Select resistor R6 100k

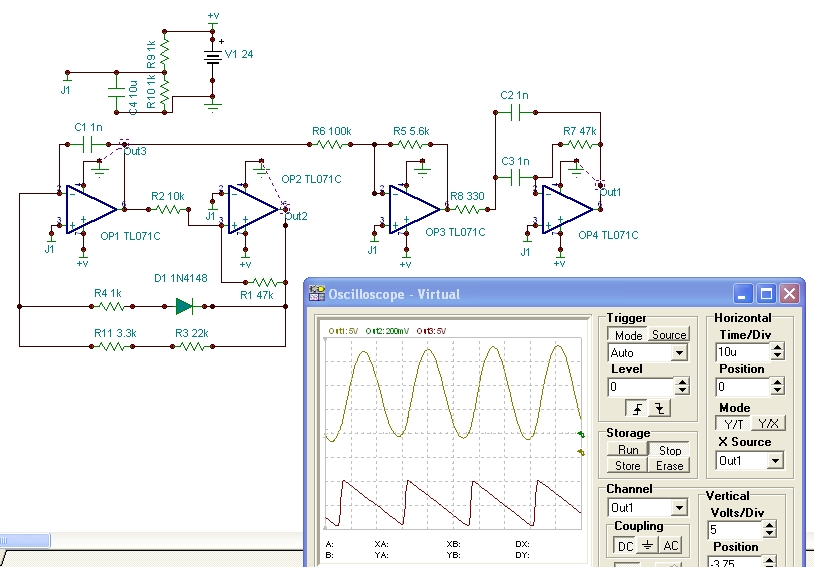(330, 144)
